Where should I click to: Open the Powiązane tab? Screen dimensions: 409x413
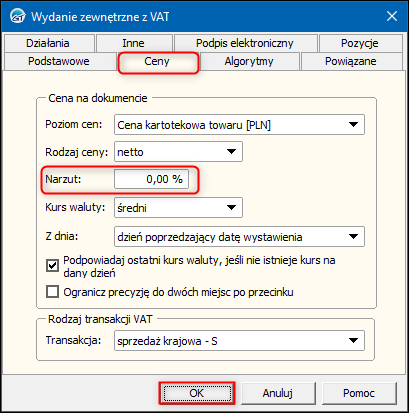point(351,61)
